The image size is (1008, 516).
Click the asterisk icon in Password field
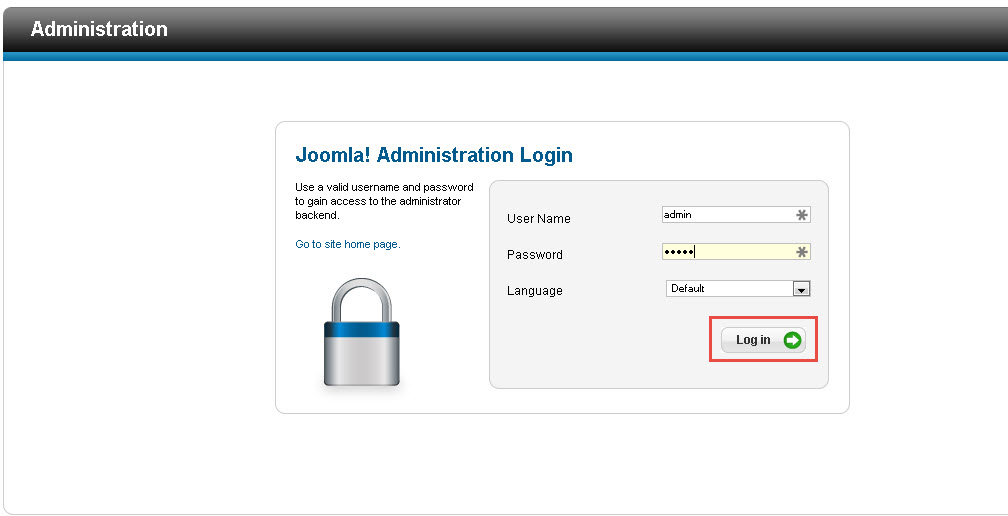pos(801,252)
